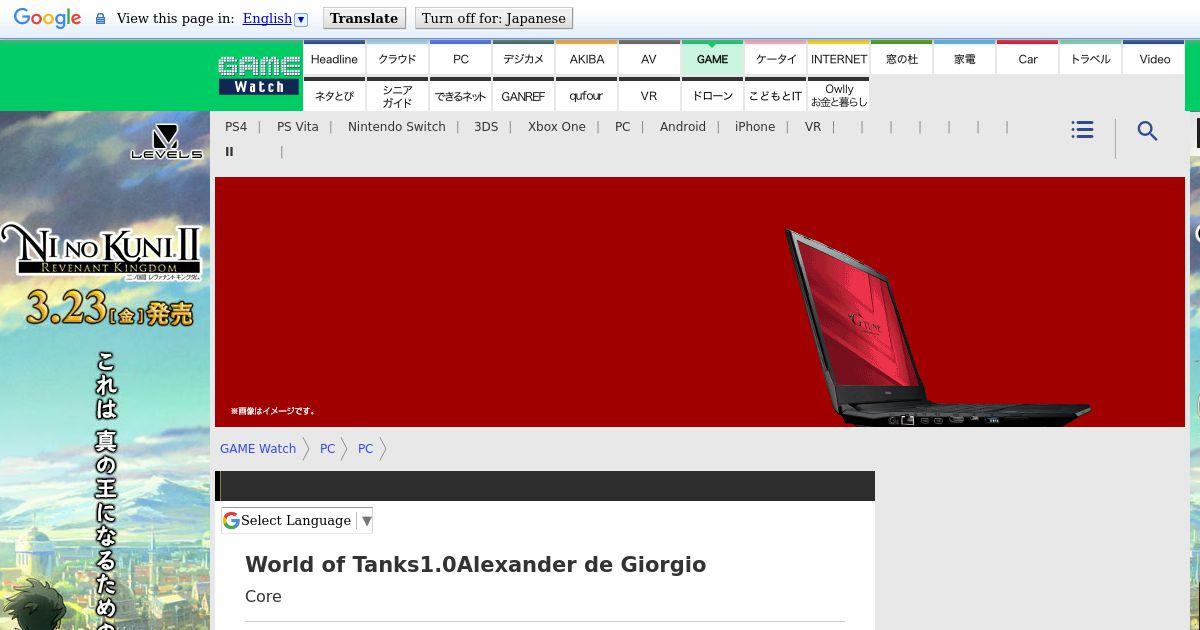Click the first PC breadcrumb link
1200x630 pixels.
click(327, 449)
